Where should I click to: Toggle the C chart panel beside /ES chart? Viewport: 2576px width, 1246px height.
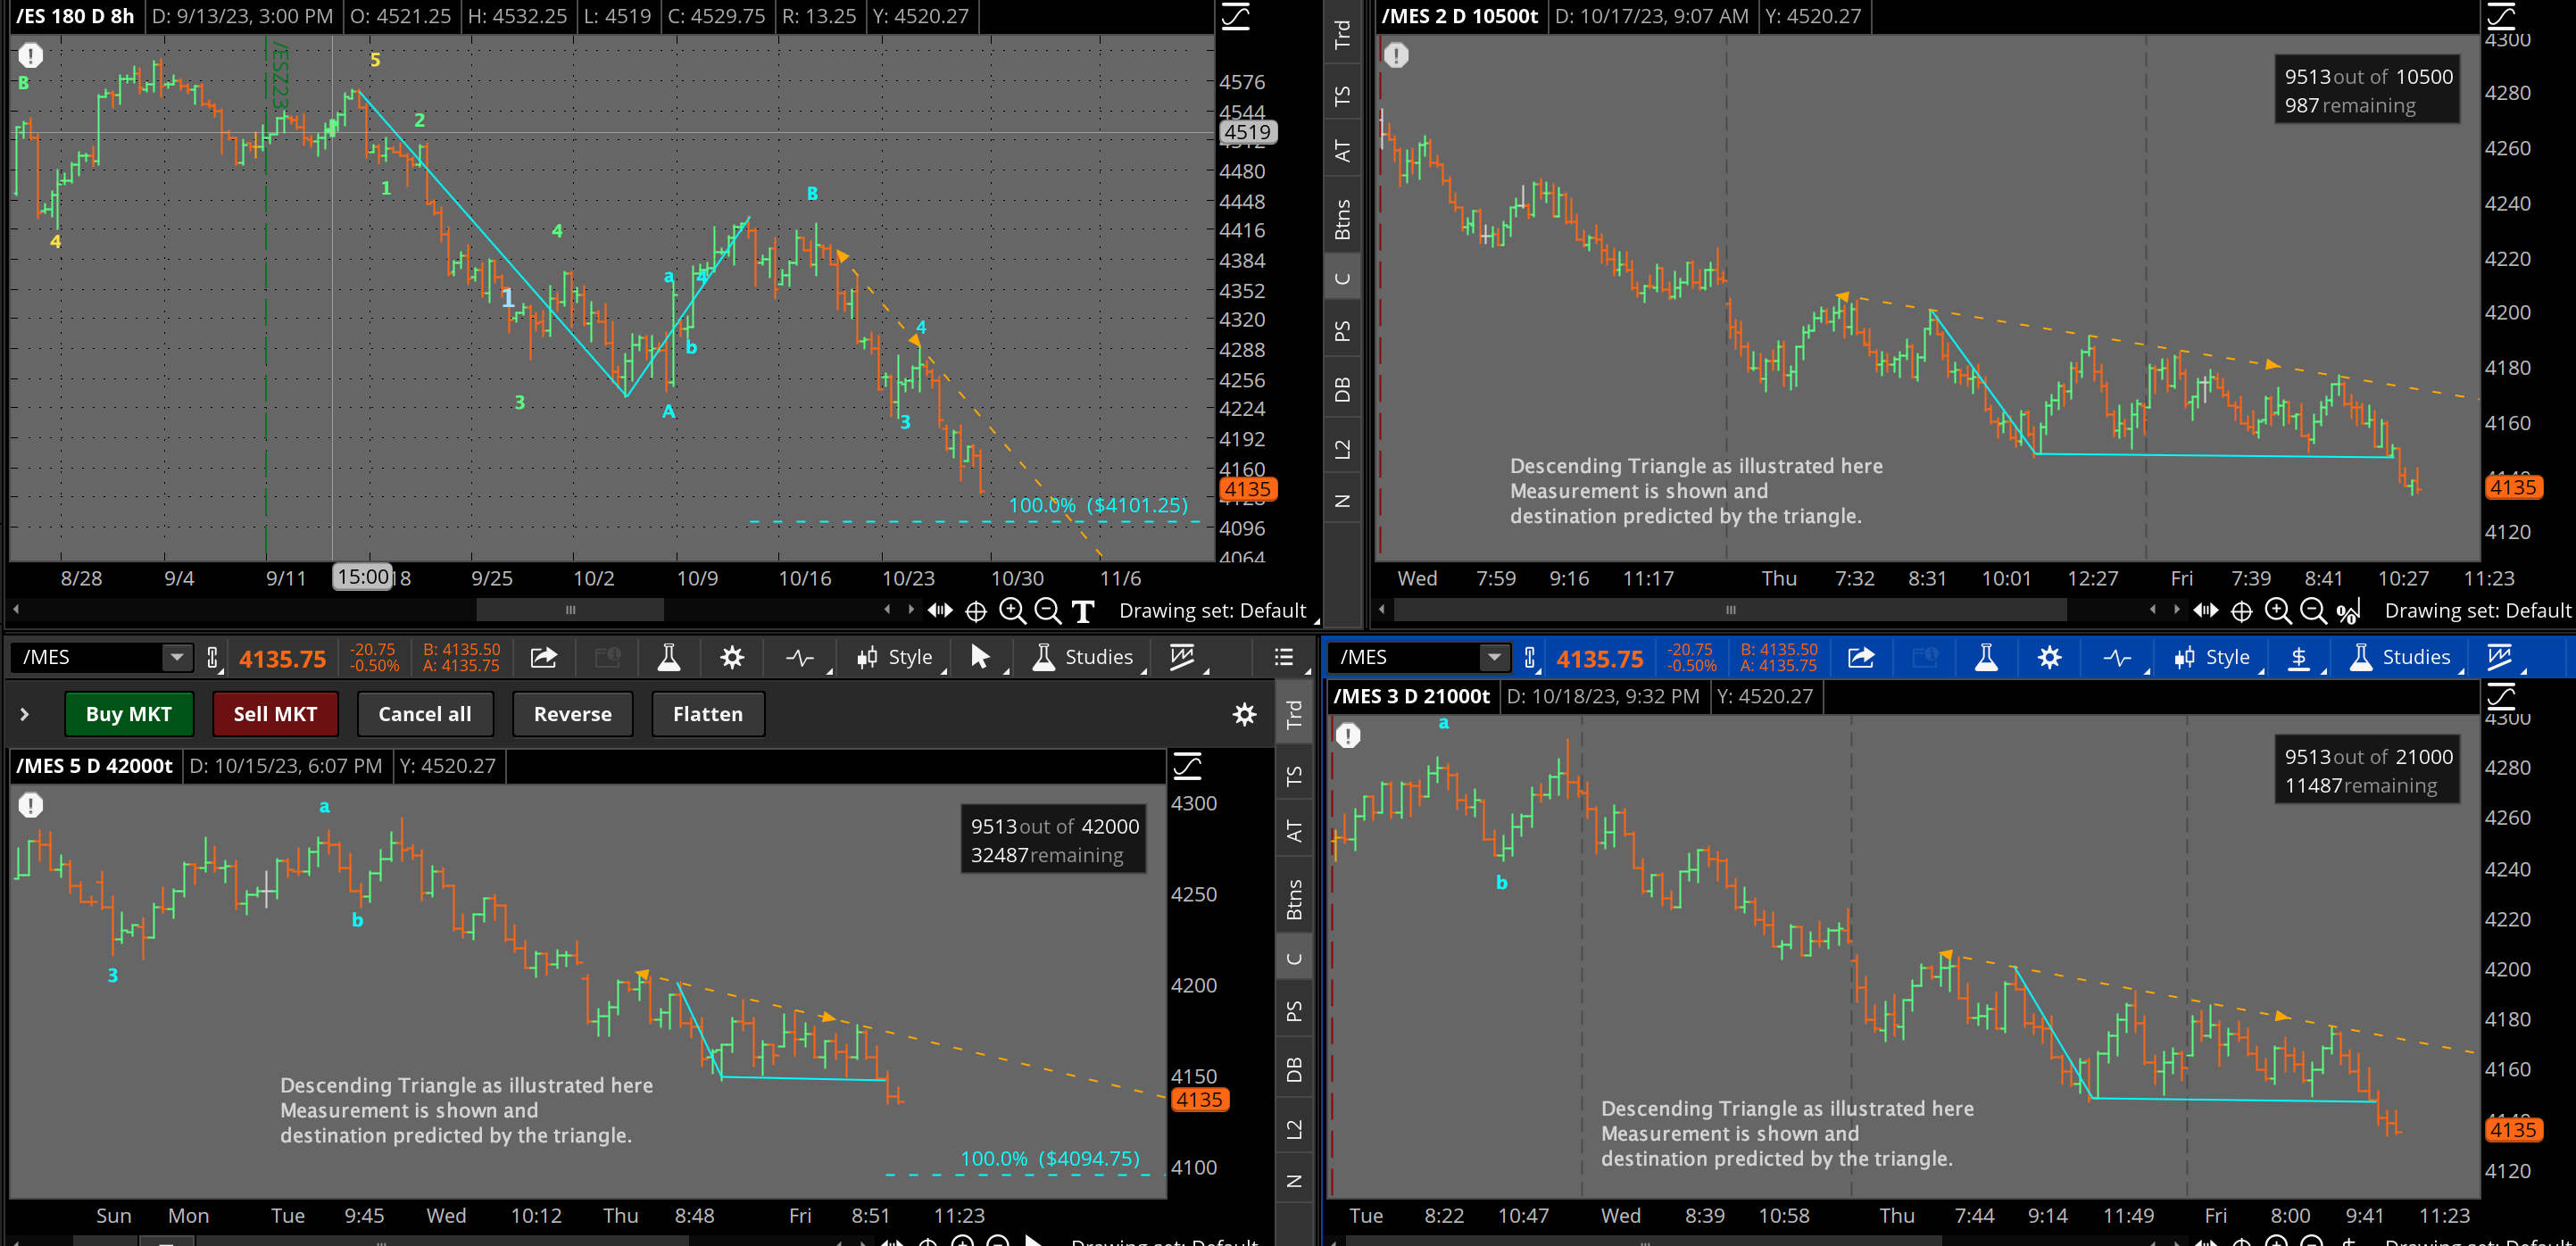click(x=1342, y=278)
